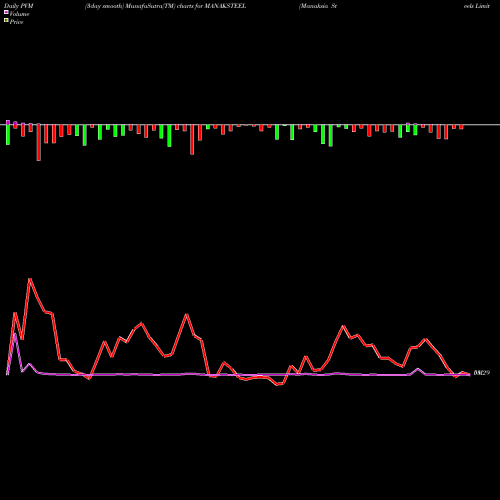Click the MunafaSutra charts for MANAKSTEEL heading
This screenshot has width=500, height=500.
[x=165, y=6]
